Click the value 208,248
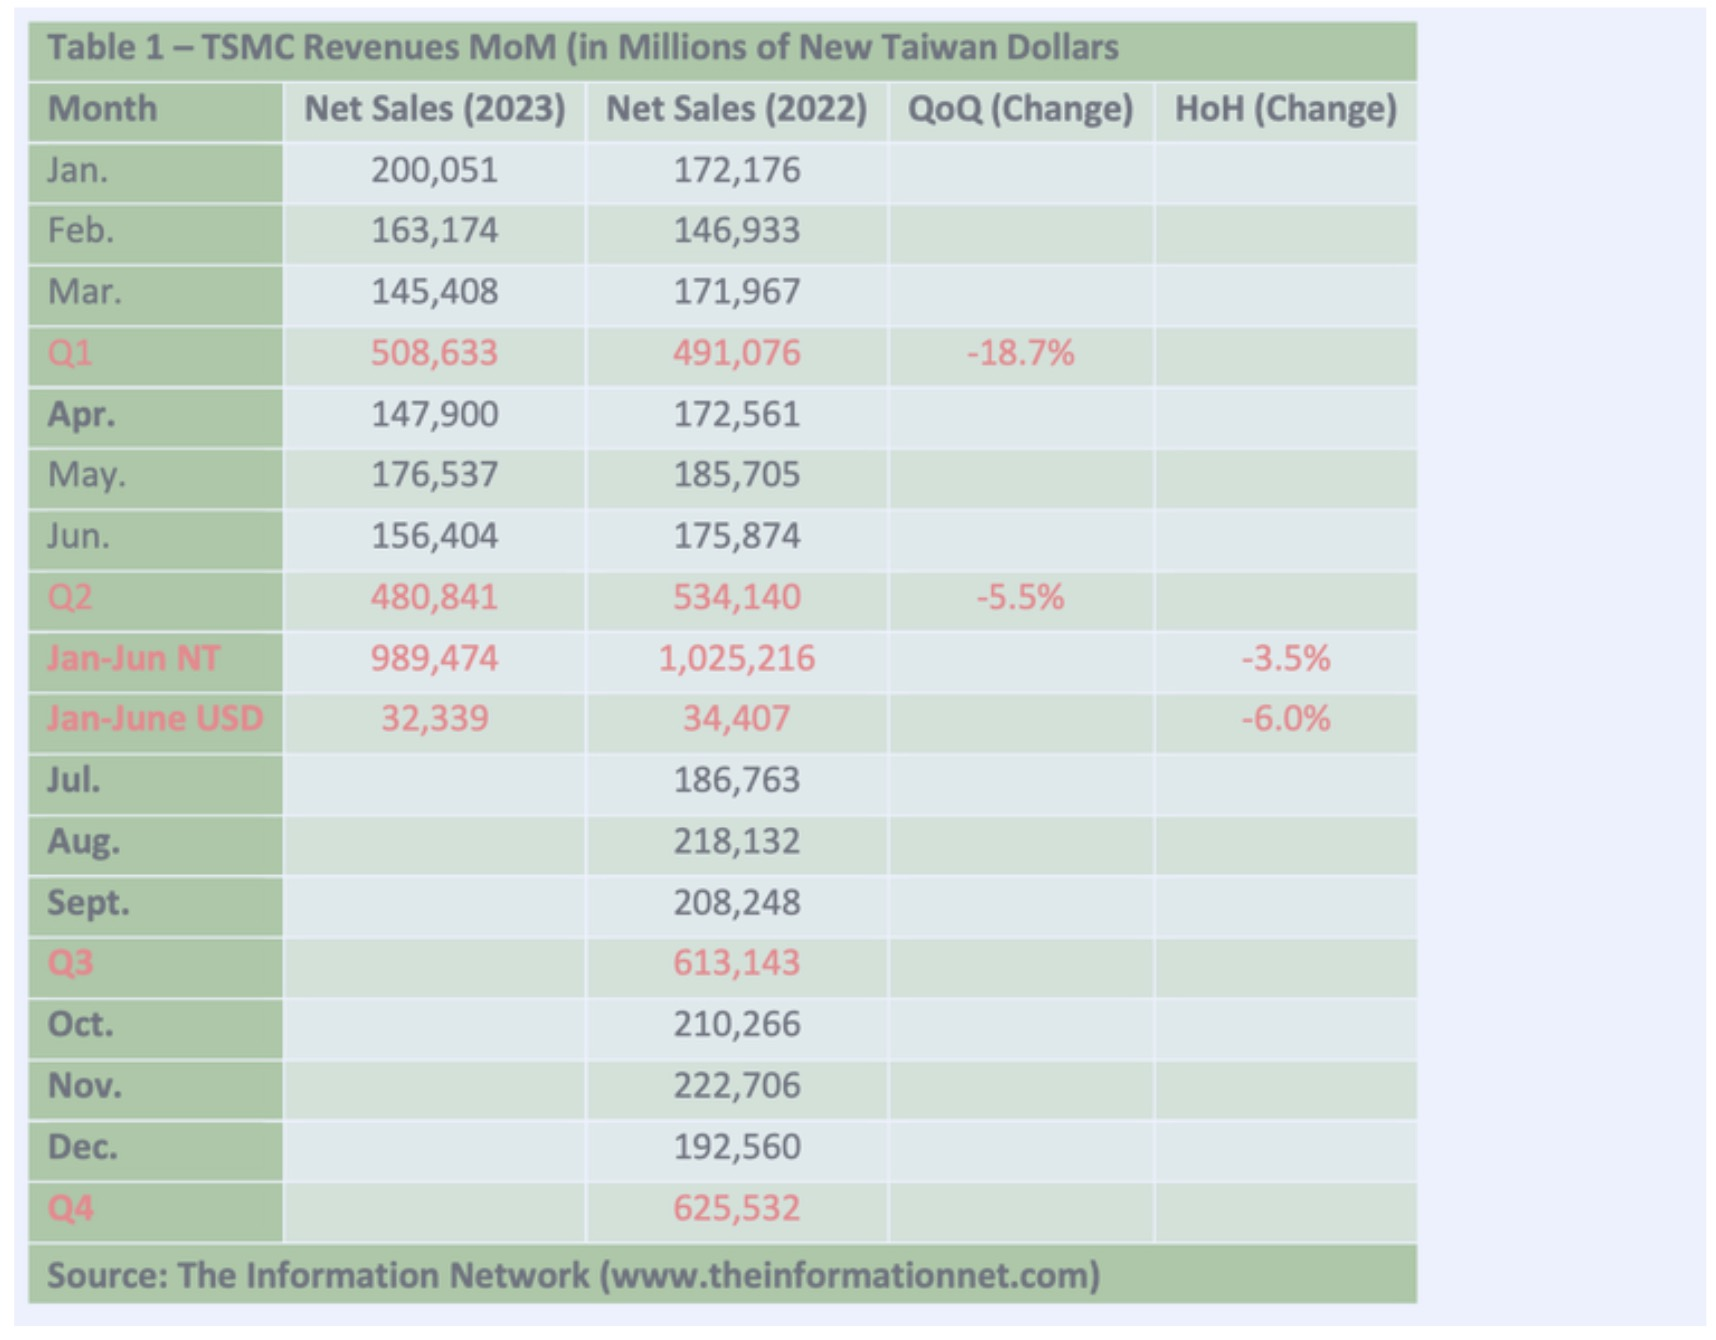 tap(737, 902)
